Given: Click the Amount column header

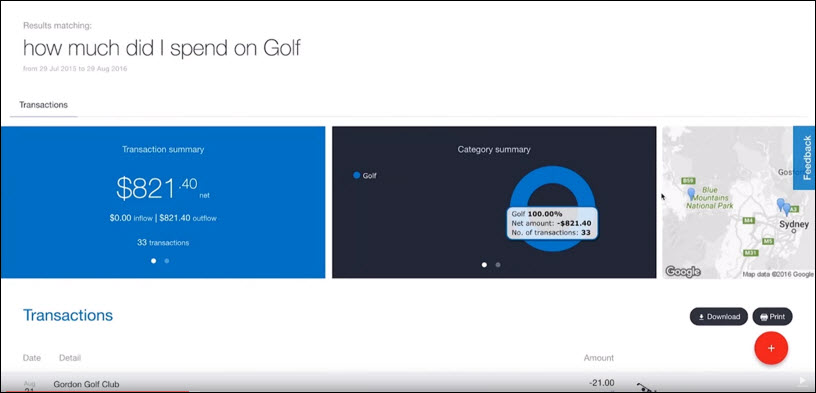Looking at the screenshot, I should tap(598, 358).
